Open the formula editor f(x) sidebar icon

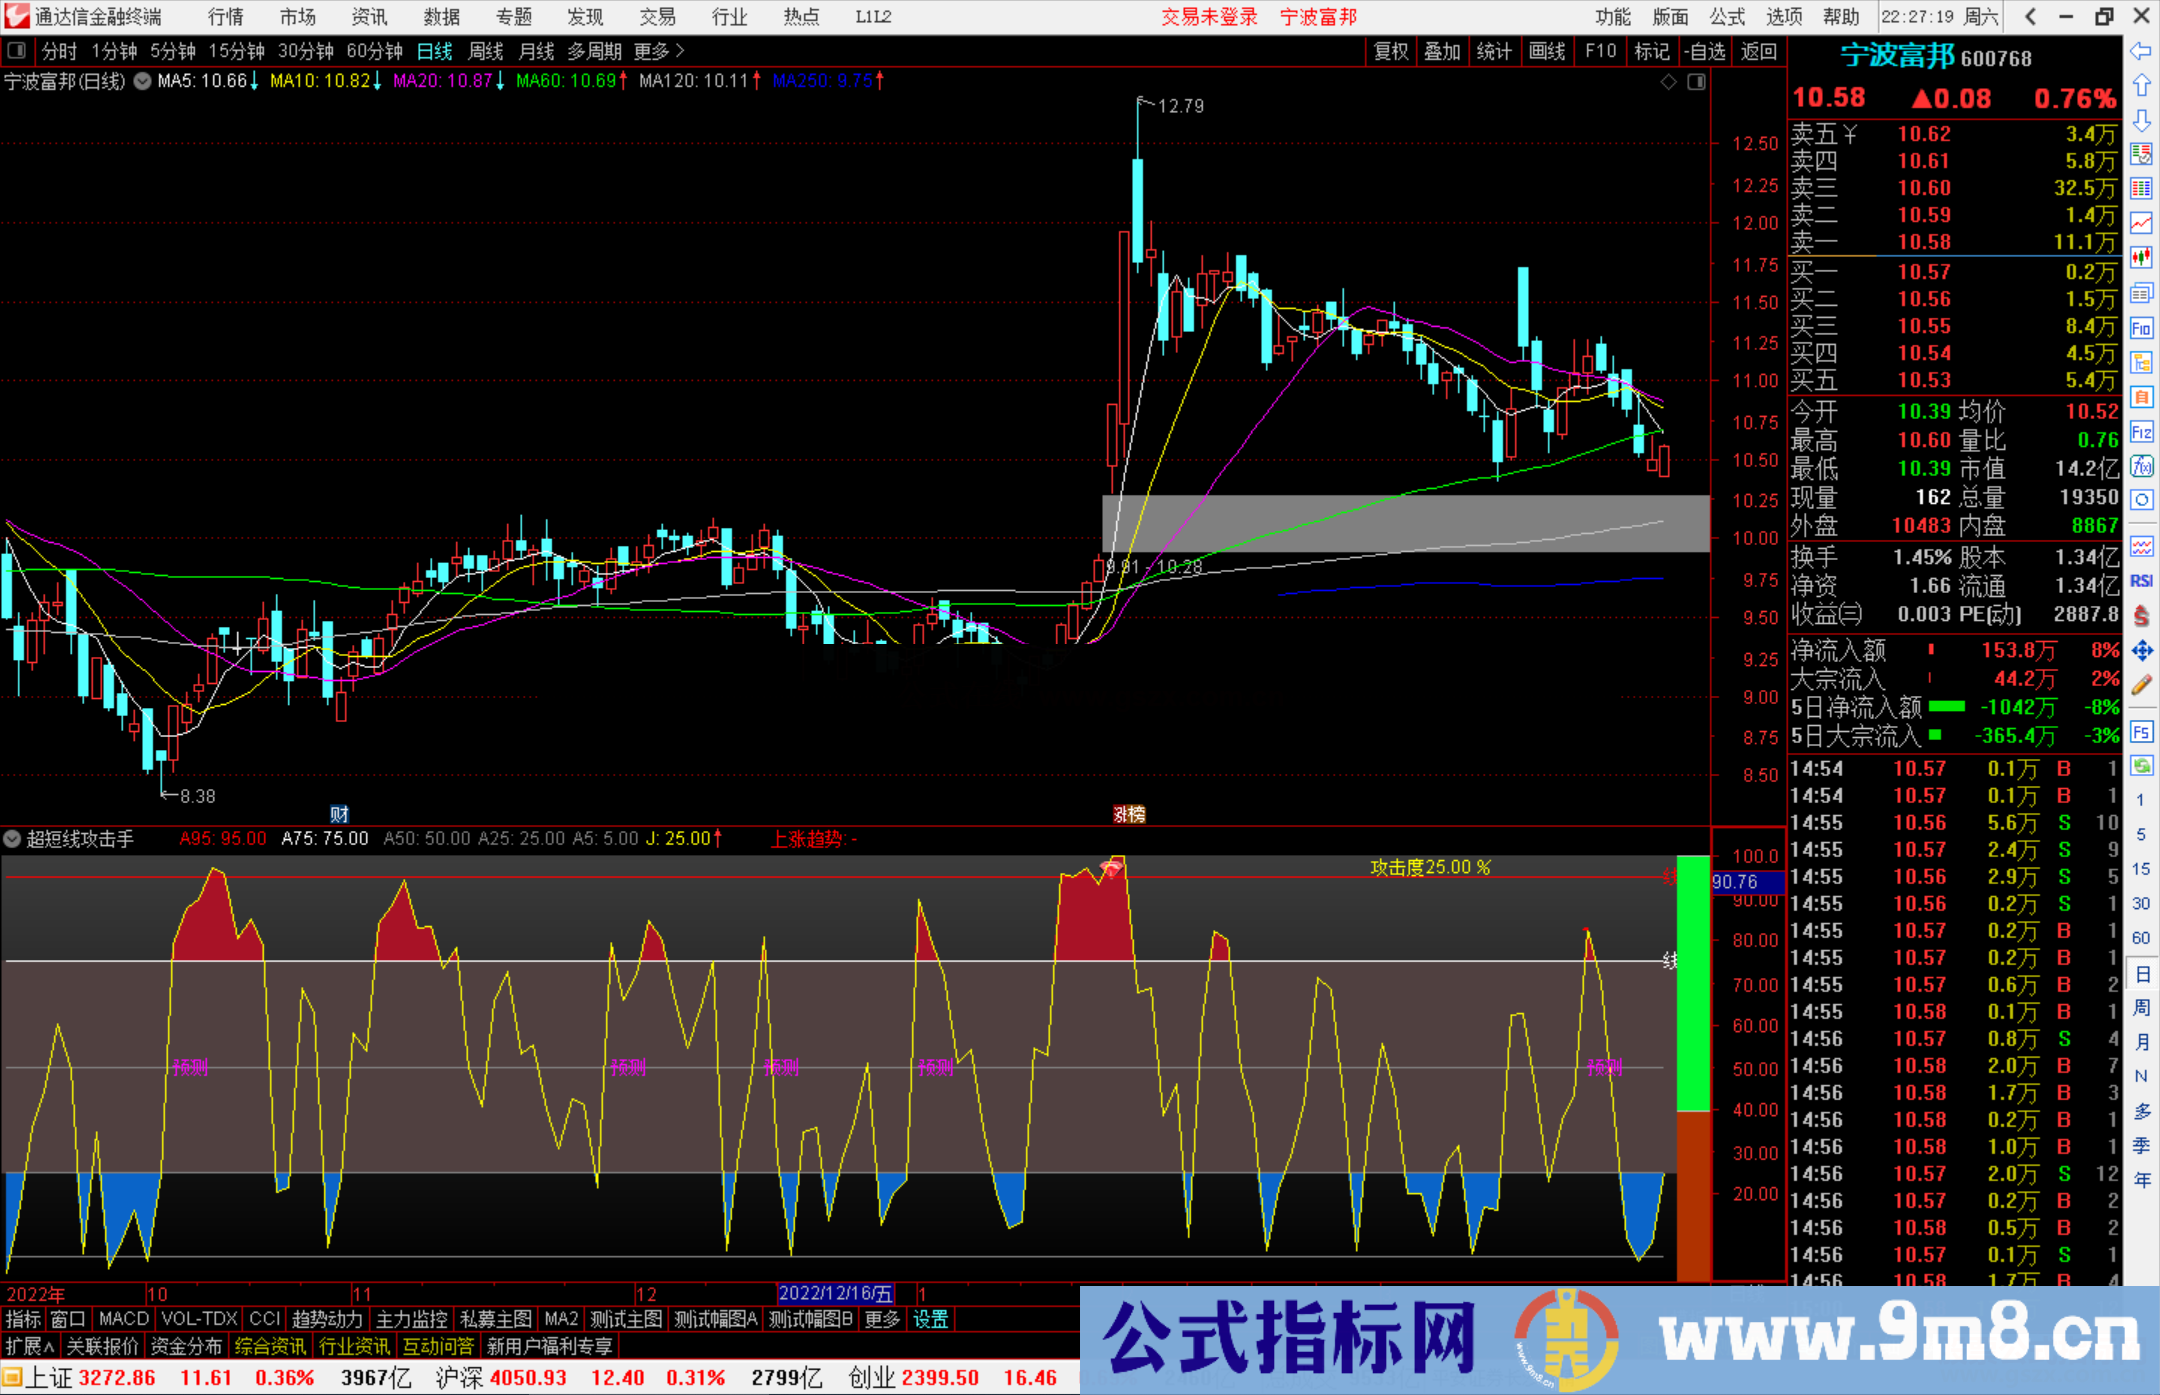pos(2142,467)
